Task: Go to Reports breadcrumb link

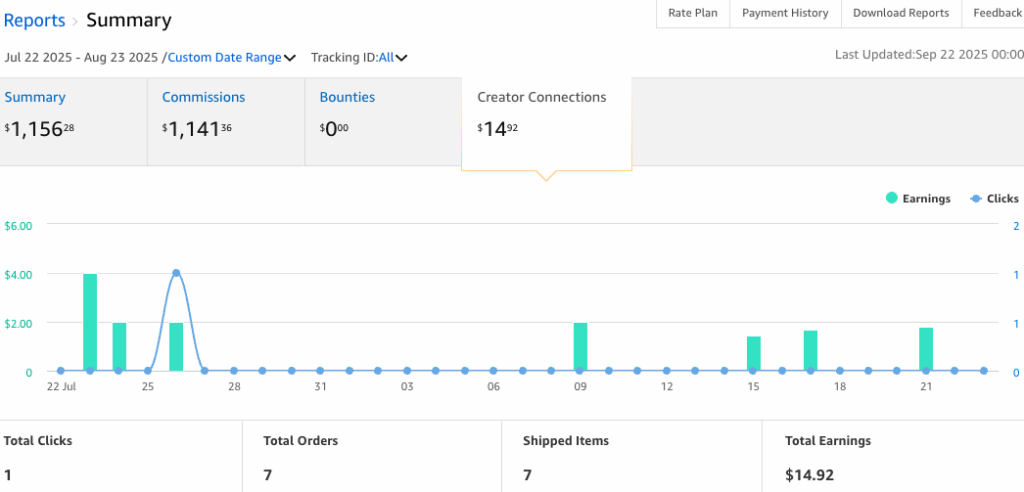Action: (35, 20)
